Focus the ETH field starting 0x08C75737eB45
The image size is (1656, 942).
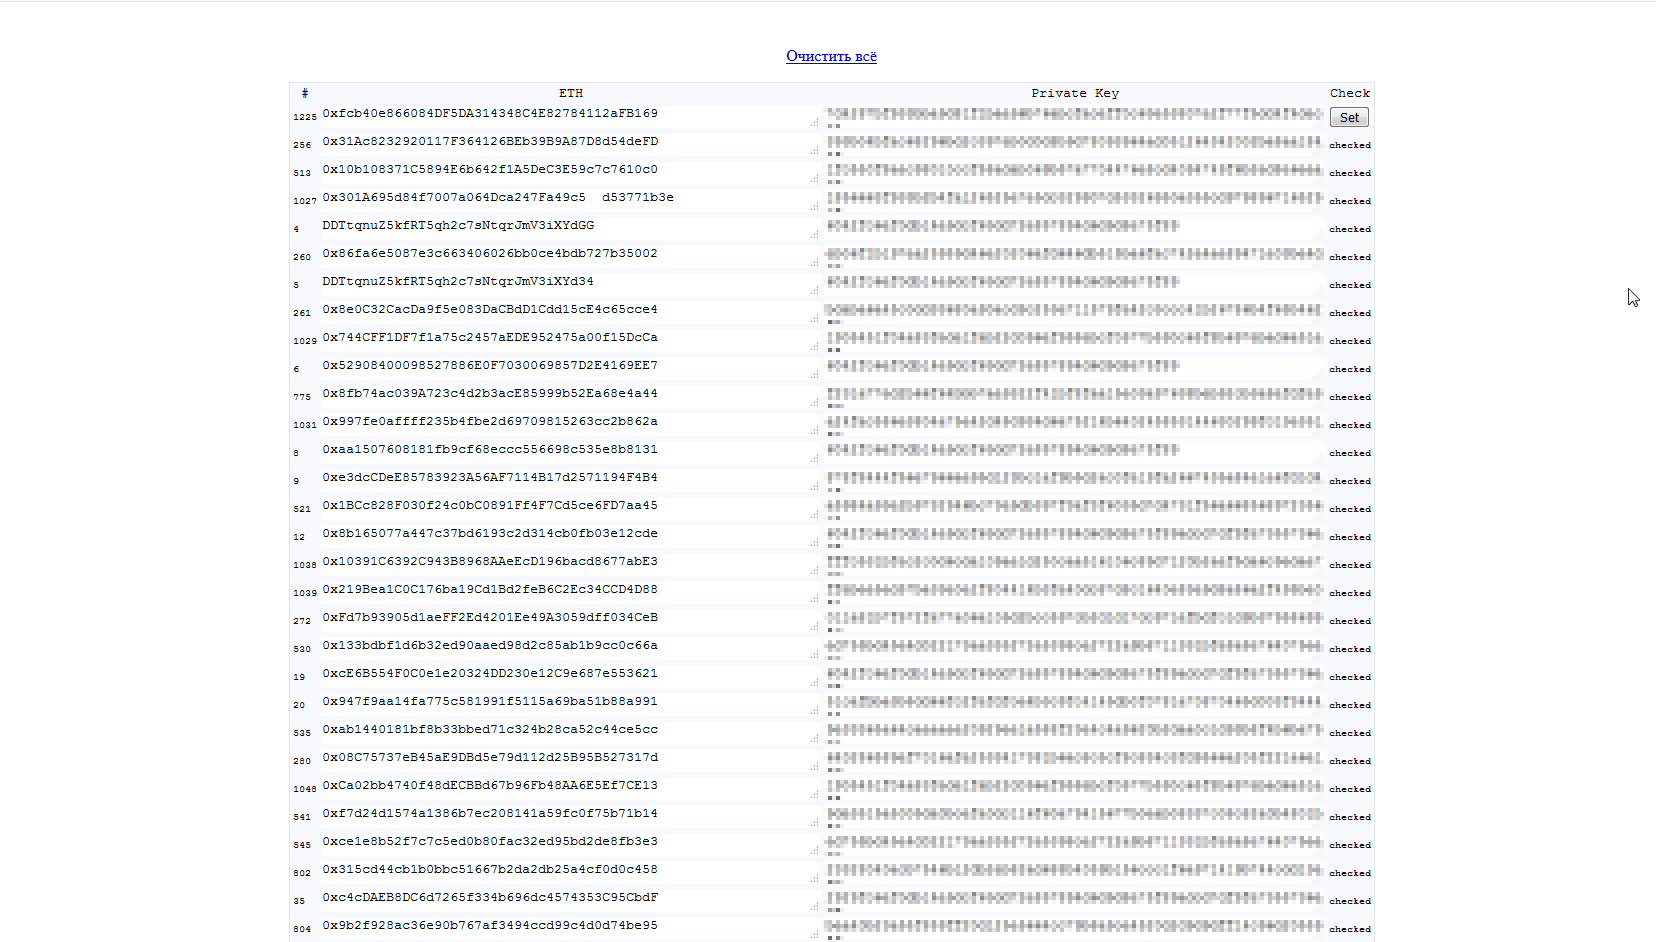[570, 761]
